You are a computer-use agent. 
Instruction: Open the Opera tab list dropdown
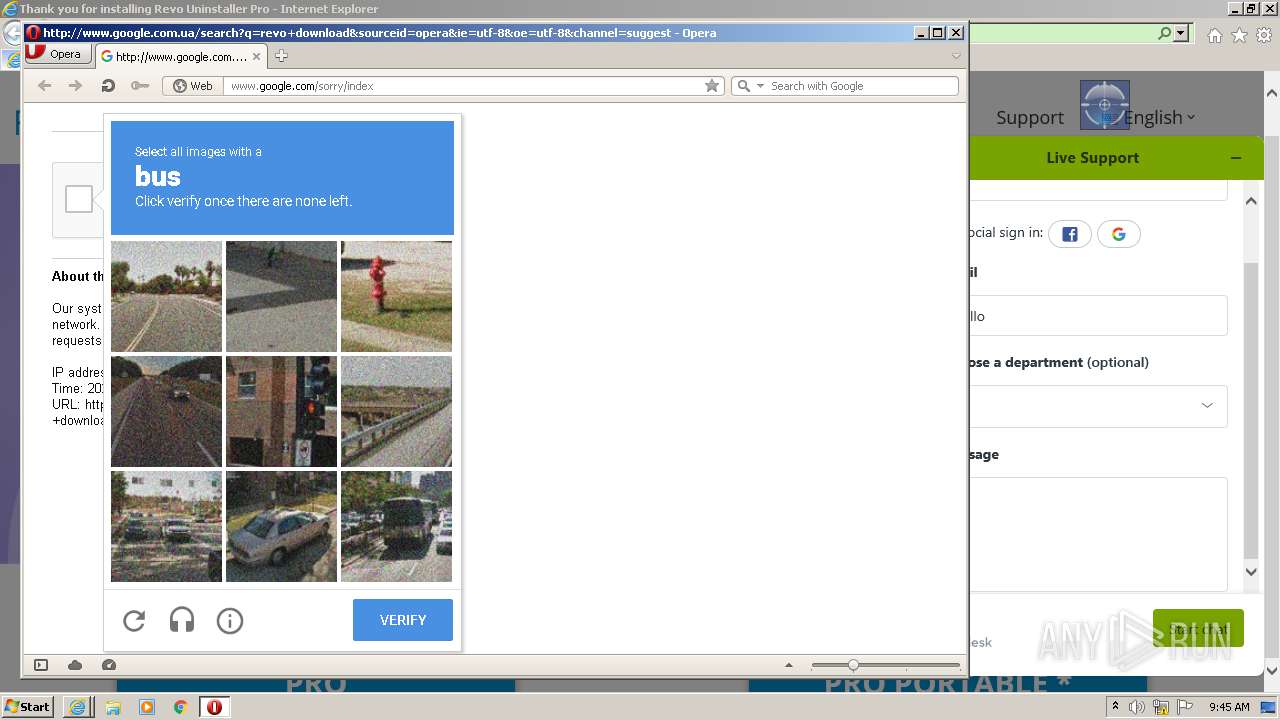[956, 56]
